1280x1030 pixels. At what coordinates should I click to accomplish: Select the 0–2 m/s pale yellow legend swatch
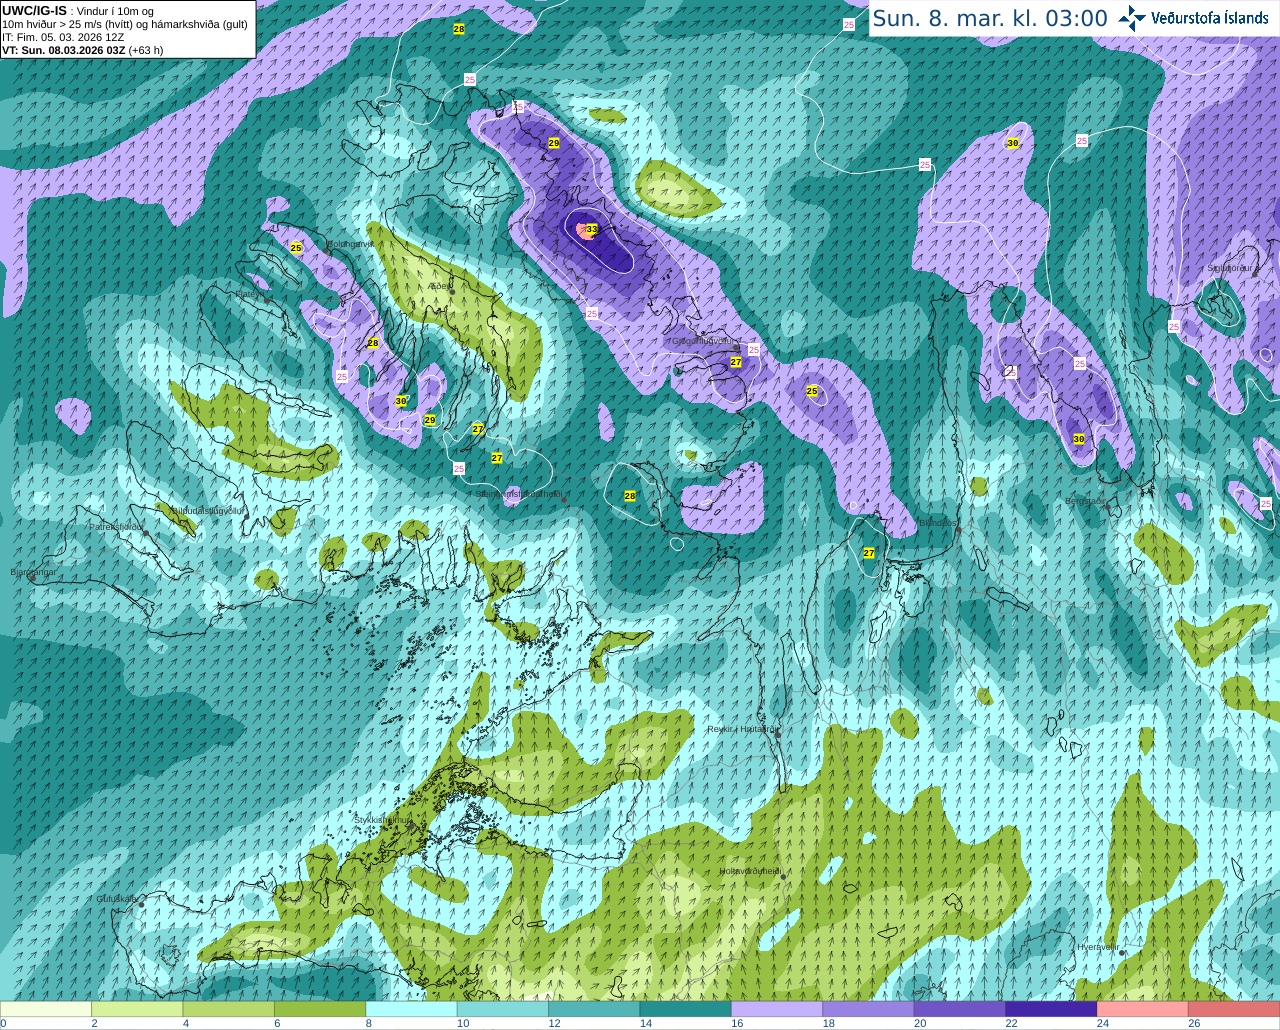coord(46,1009)
